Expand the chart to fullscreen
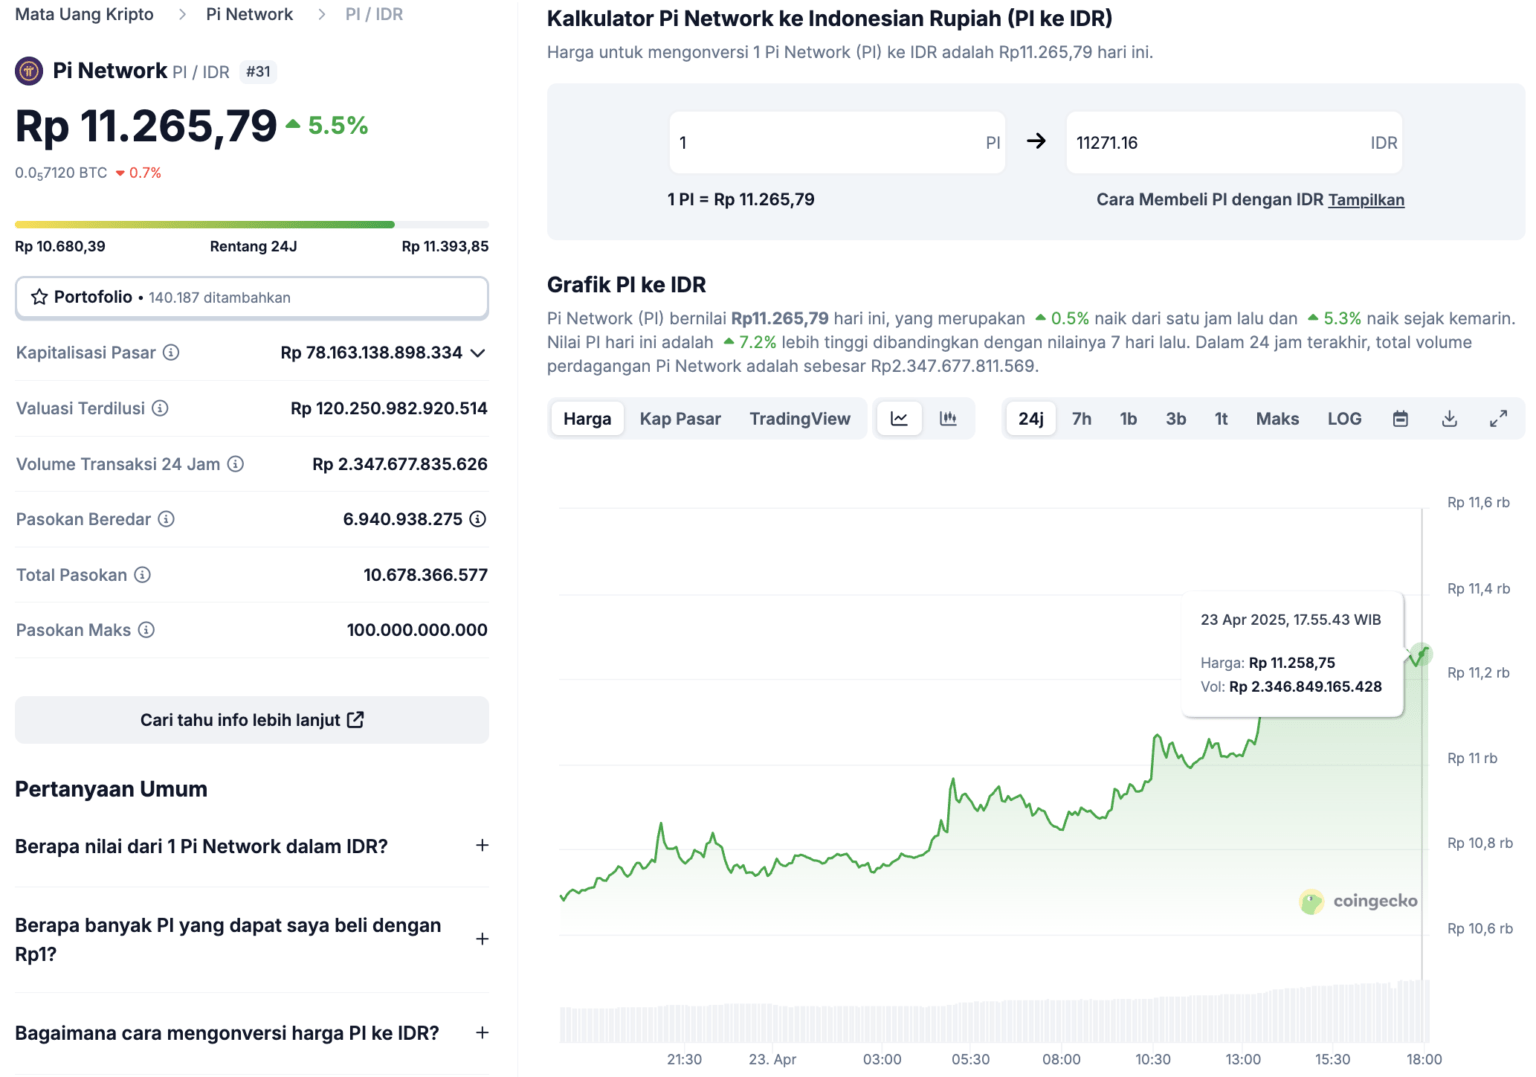The width and height of the screenshot is (1536, 1077). tap(1498, 418)
